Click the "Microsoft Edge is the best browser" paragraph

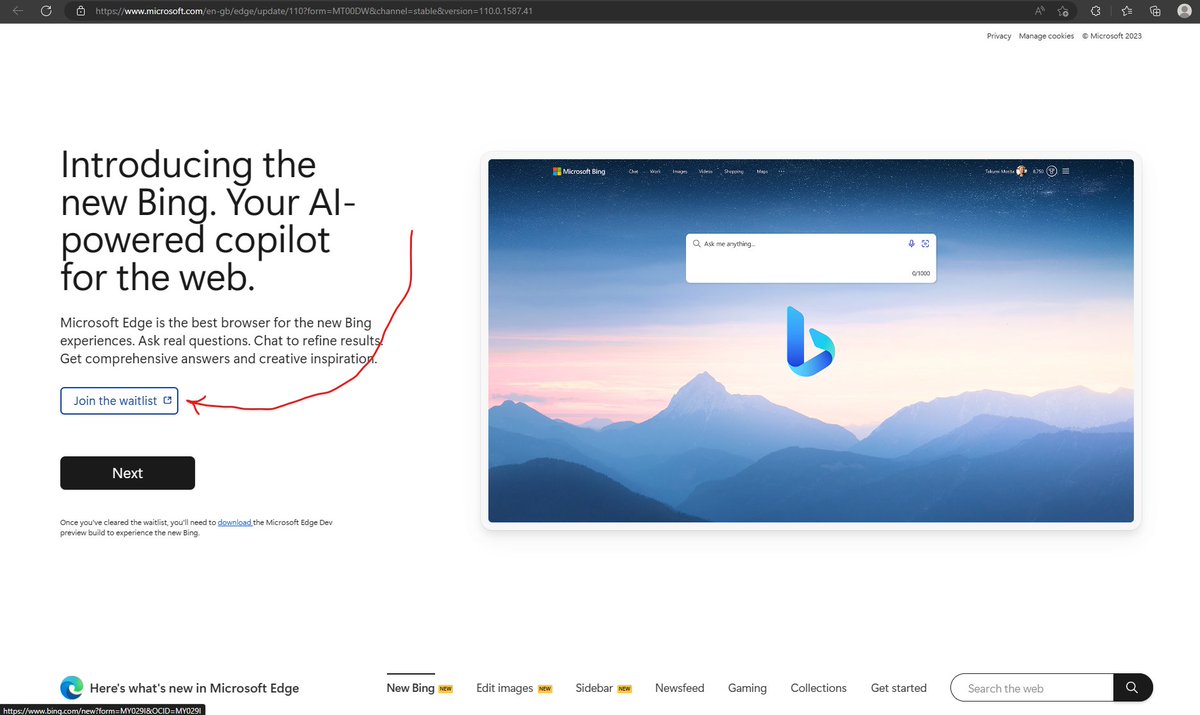pyautogui.click(x=219, y=340)
